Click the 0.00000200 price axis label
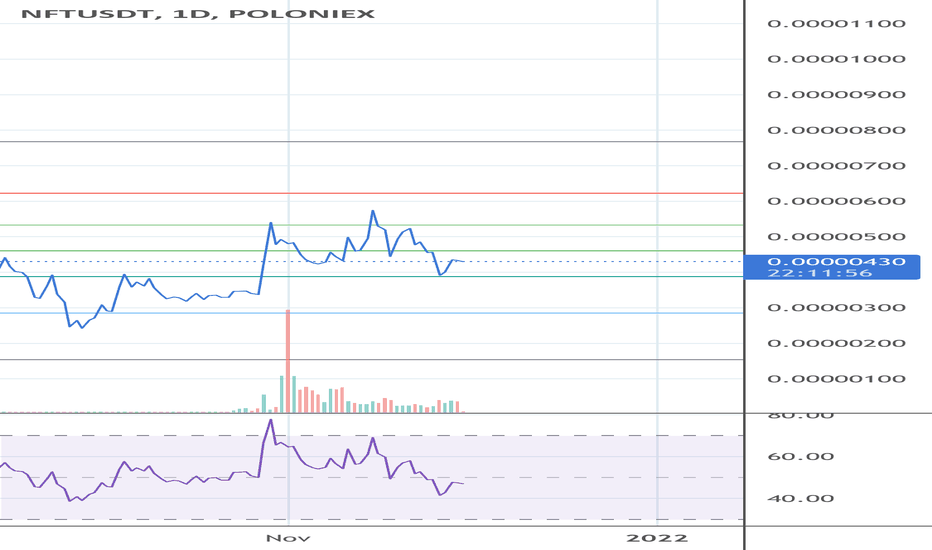 click(x=836, y=343)
